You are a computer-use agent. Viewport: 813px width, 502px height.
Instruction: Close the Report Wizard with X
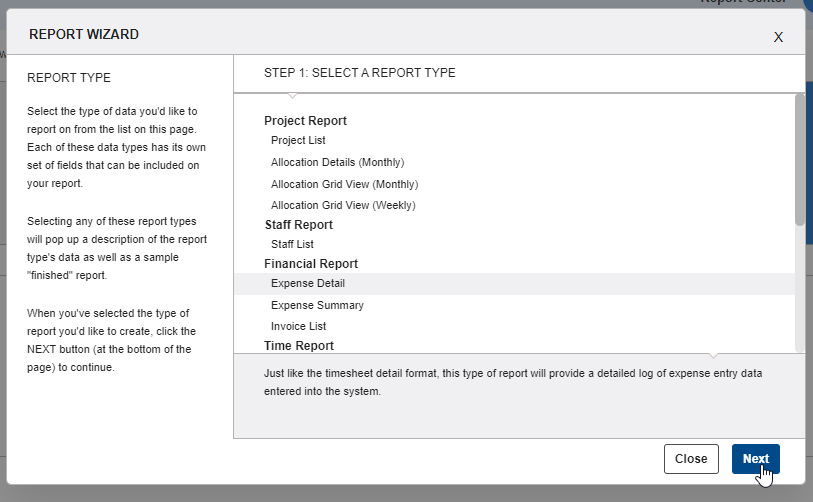(778, 37)
